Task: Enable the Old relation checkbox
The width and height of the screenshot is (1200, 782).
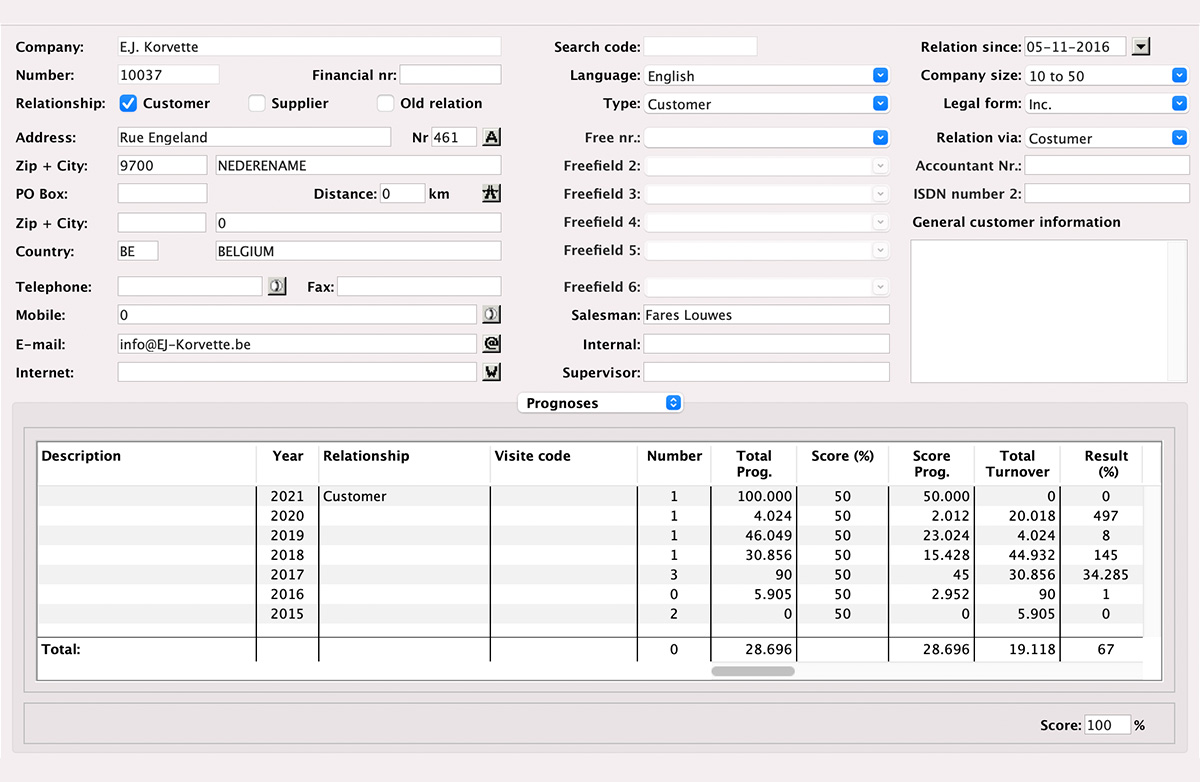Action: point(386,103)
